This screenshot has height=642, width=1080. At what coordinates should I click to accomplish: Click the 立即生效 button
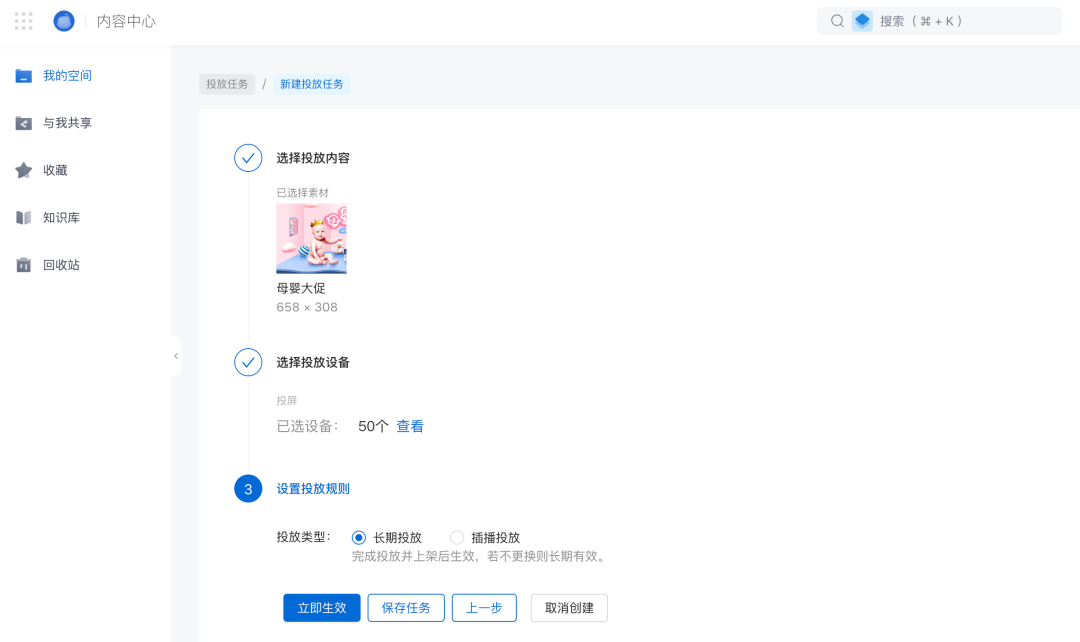[x=322, y=608]
